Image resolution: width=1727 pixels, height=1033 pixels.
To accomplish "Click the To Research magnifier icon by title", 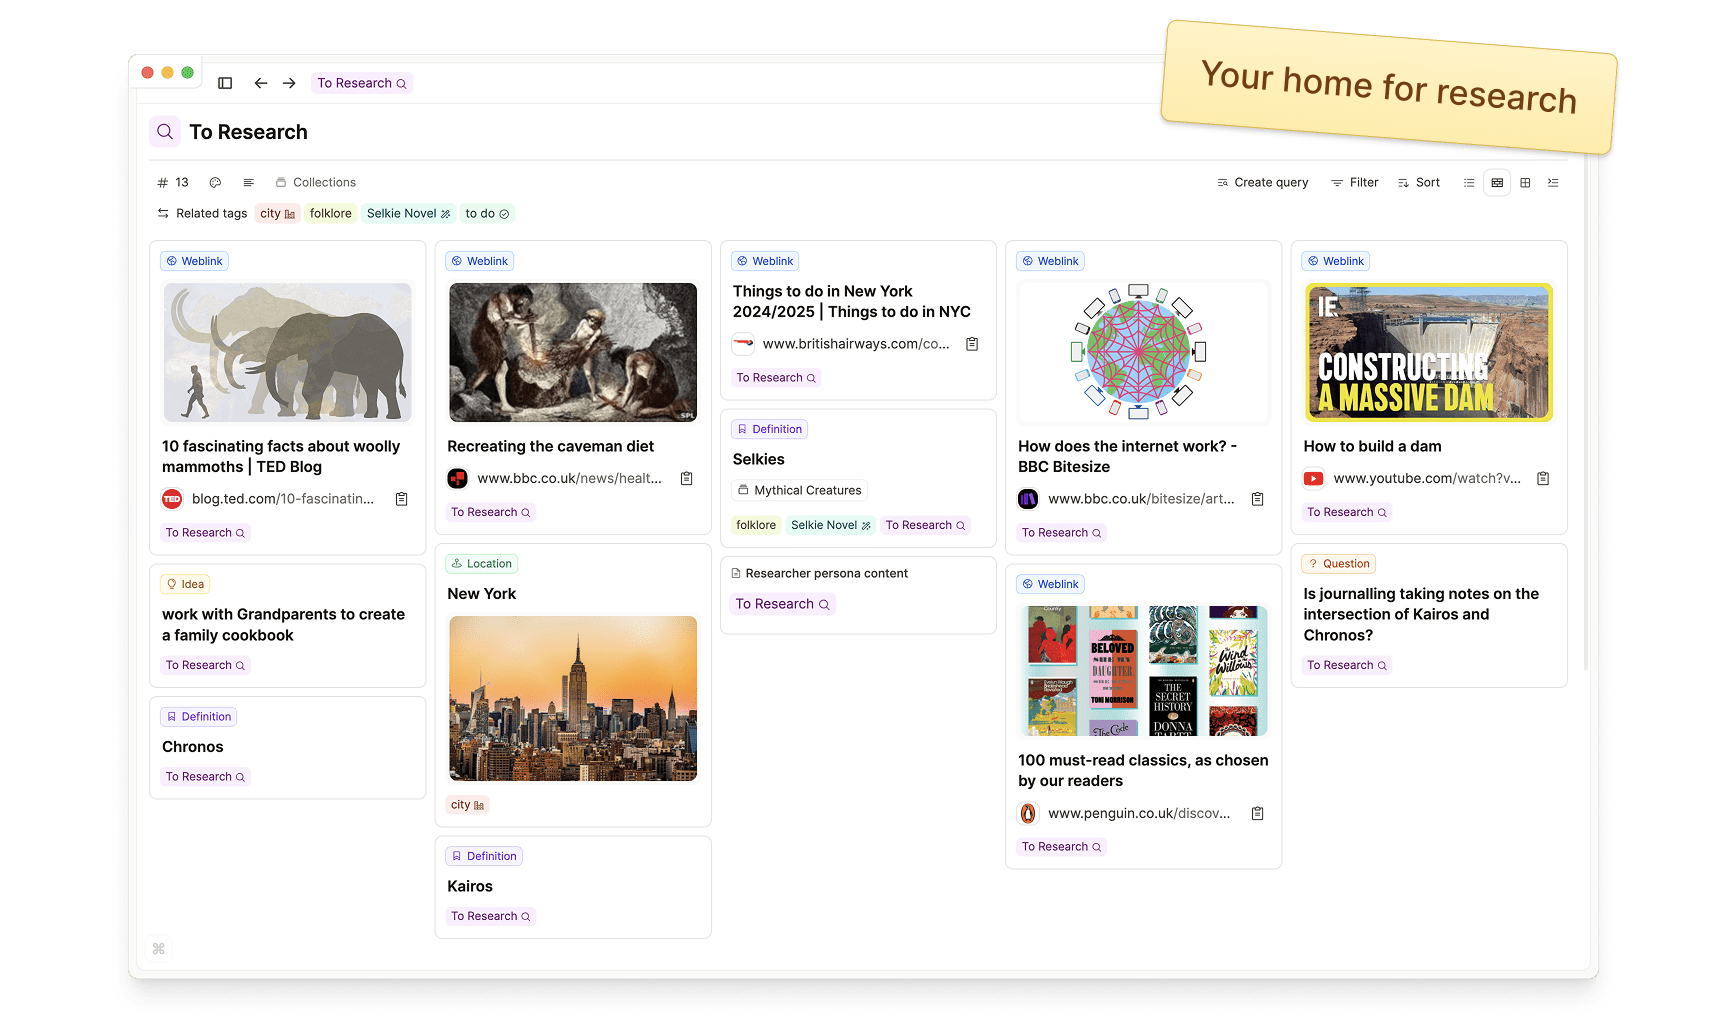I will (165, 132).
